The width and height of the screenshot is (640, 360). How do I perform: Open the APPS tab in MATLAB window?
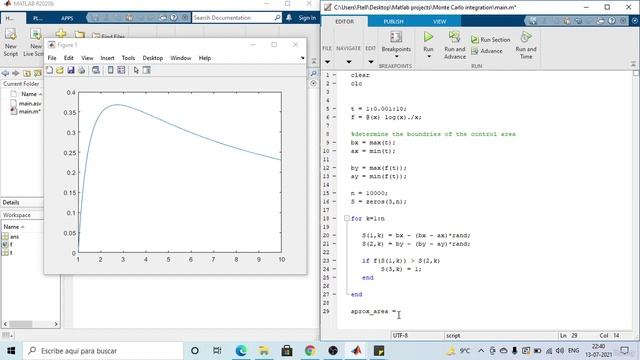67,18
